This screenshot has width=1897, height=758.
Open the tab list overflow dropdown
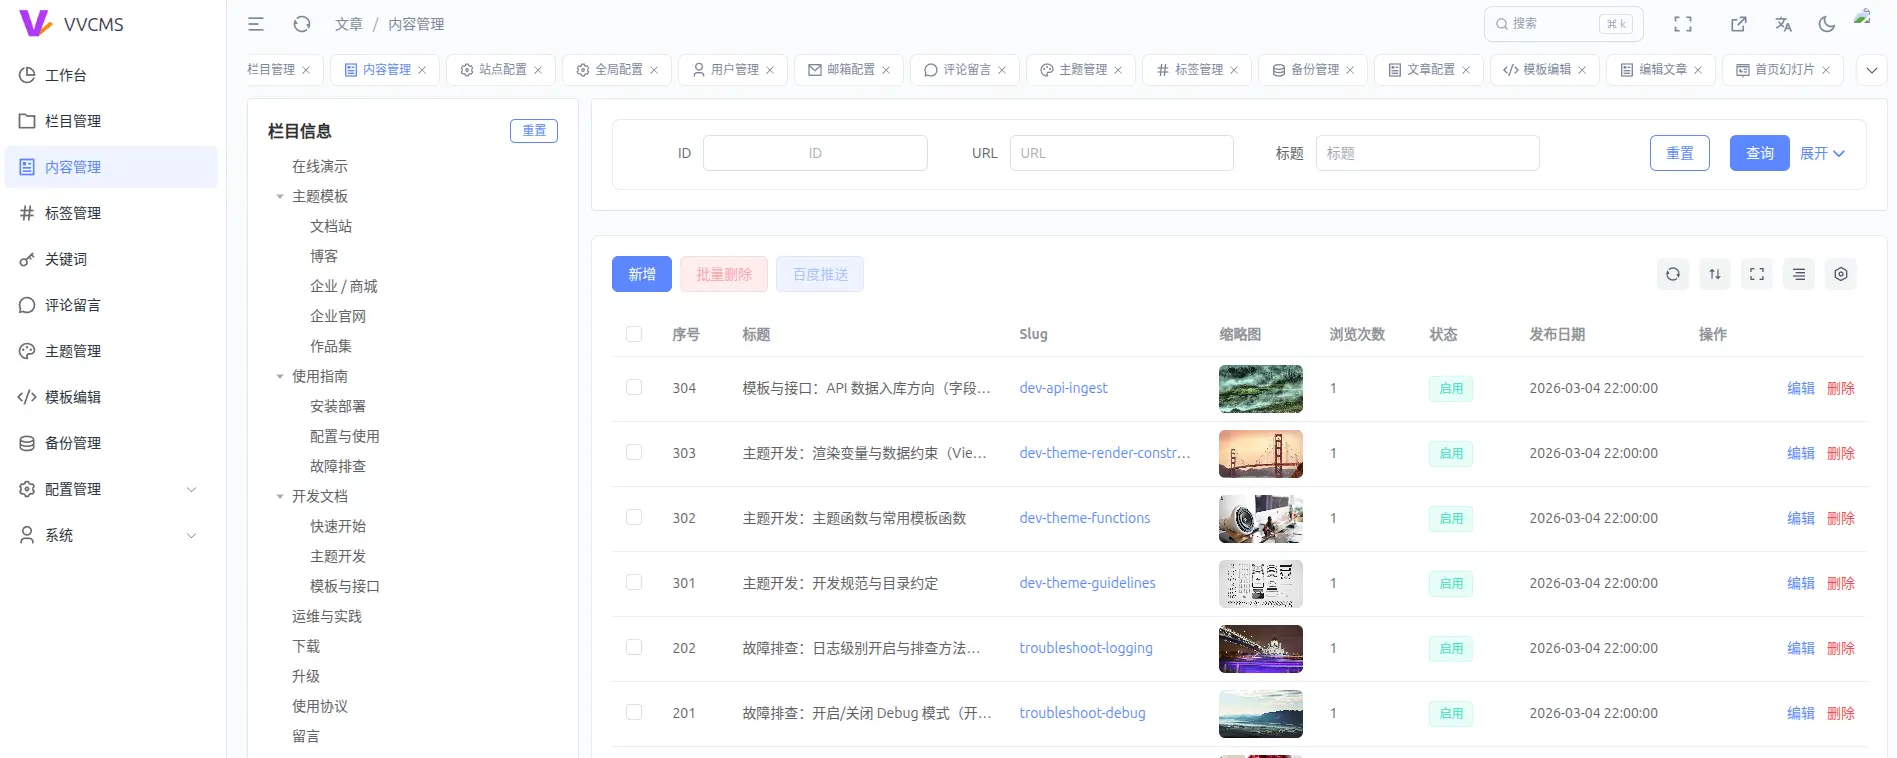(1872, 70)
